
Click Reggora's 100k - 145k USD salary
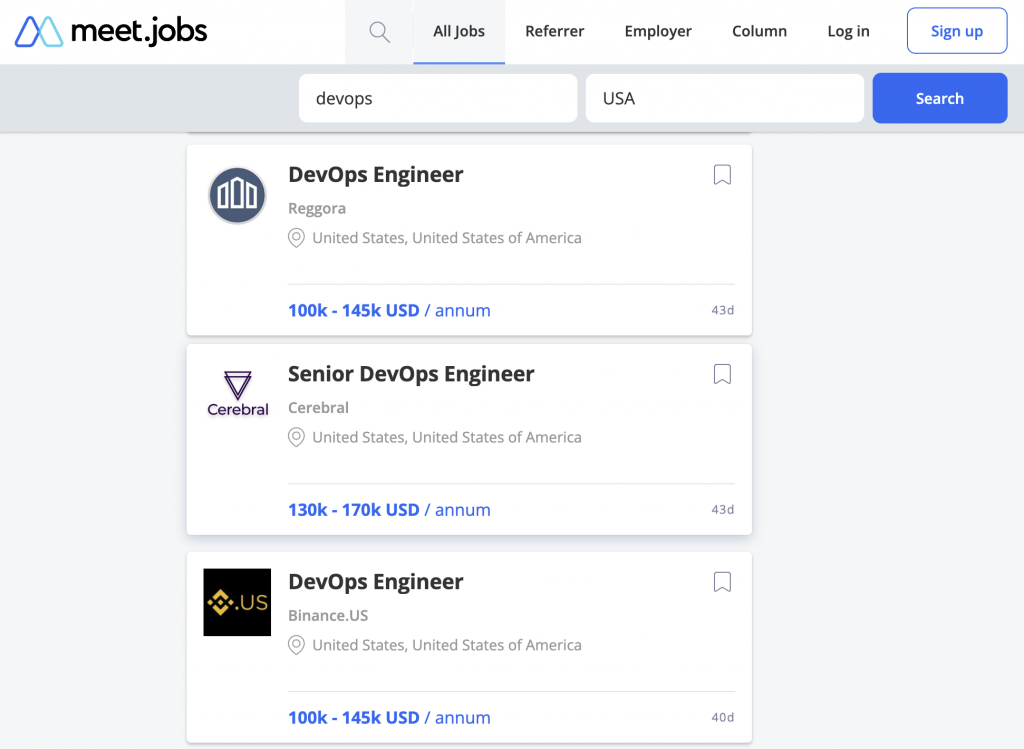pyautogui.click(x=389, y=311)
